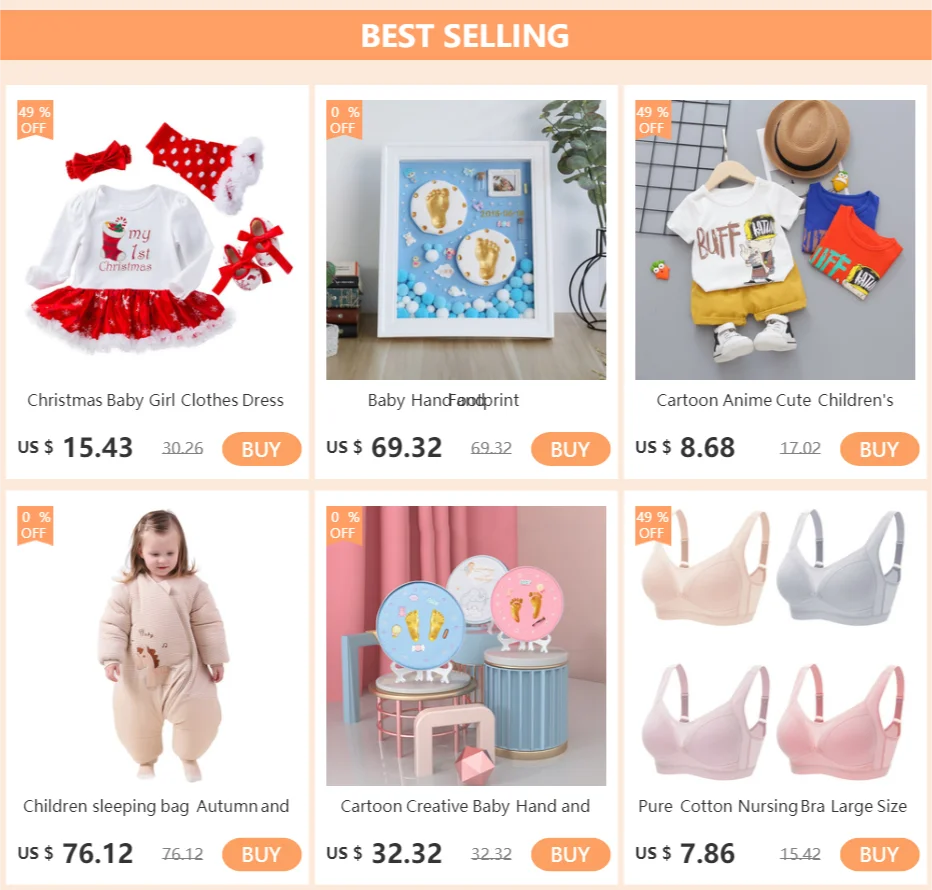Click the 49% OFF badge on cartoon children's outfit
This screenshot has height=890, width=932.
pyautogui.click(x=653, y=119)
